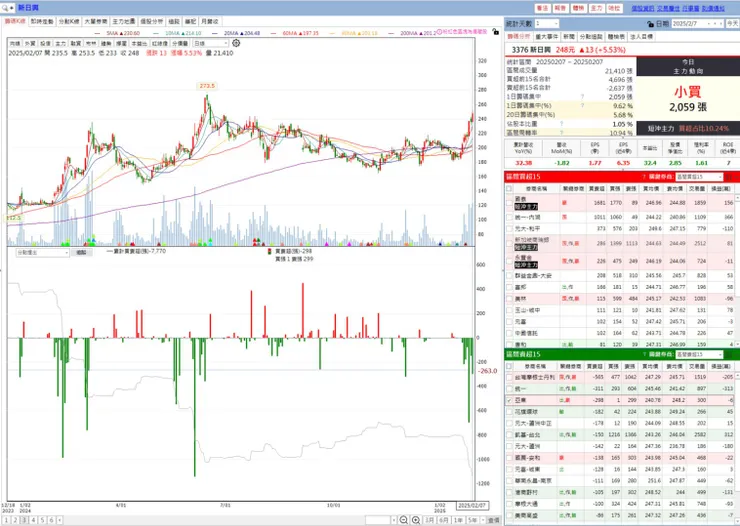The height and width of the screenshot is (526, 740).
Task: Click the help icon beside 佔股本比重
Action: (562, 124)
